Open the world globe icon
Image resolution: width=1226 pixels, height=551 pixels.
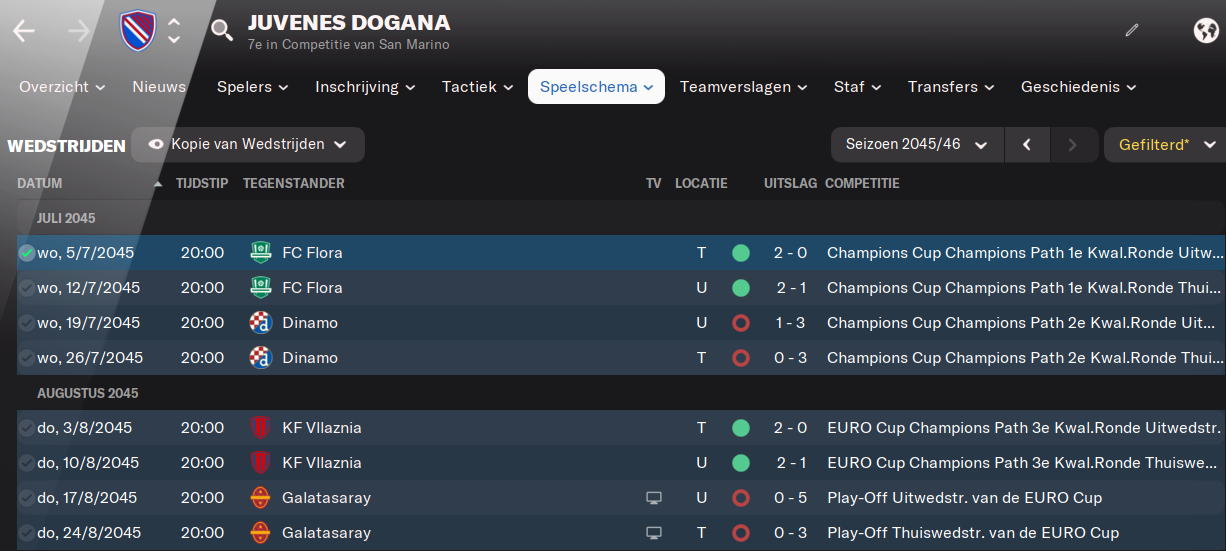(1205, 30)
